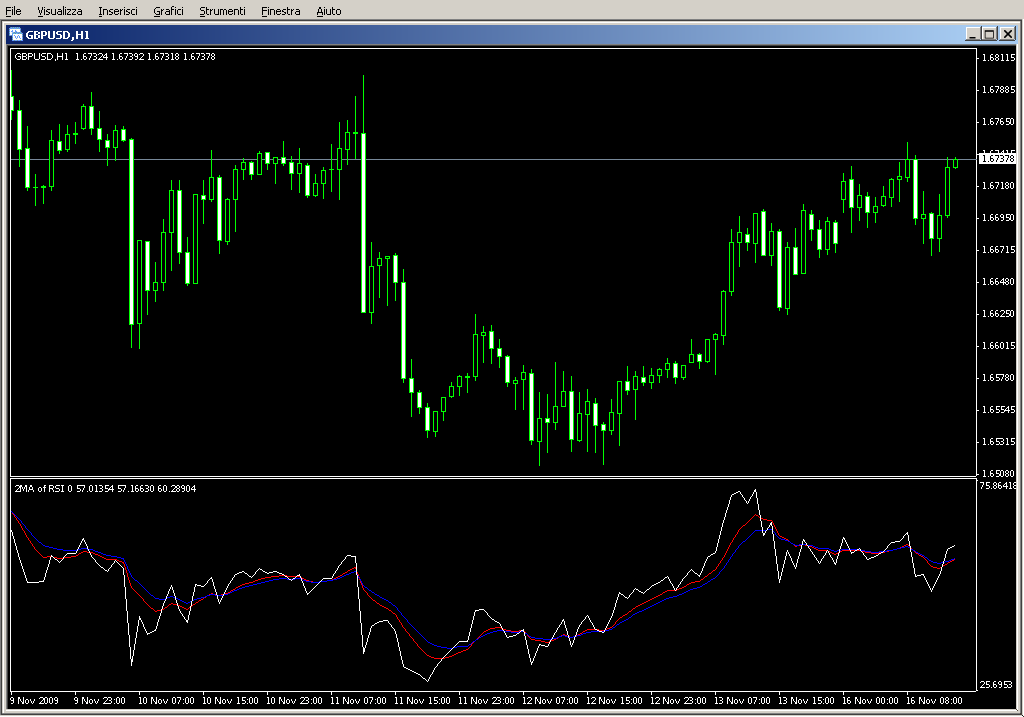This screenshot has height=717, width=1024.
Task: Click the 16 Nov 08:00 time label
Action: [934, 701]
